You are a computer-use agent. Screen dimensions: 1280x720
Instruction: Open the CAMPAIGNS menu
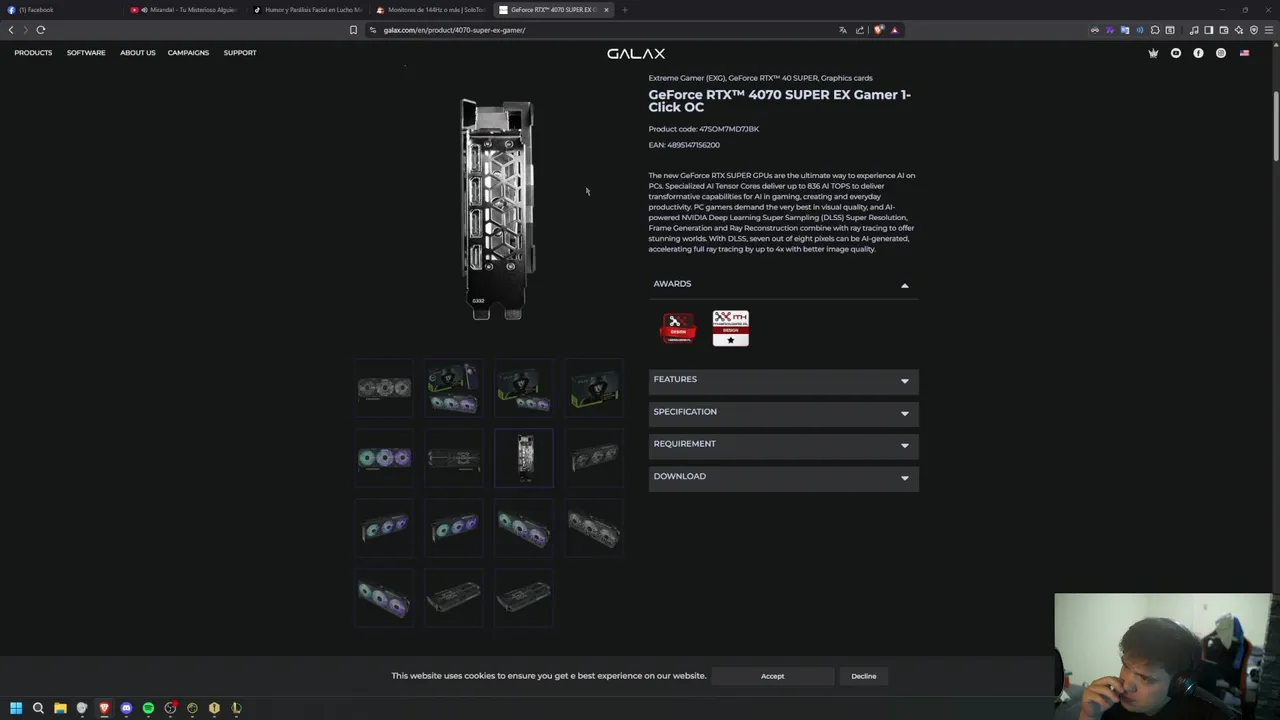click(x=189, y=53)
